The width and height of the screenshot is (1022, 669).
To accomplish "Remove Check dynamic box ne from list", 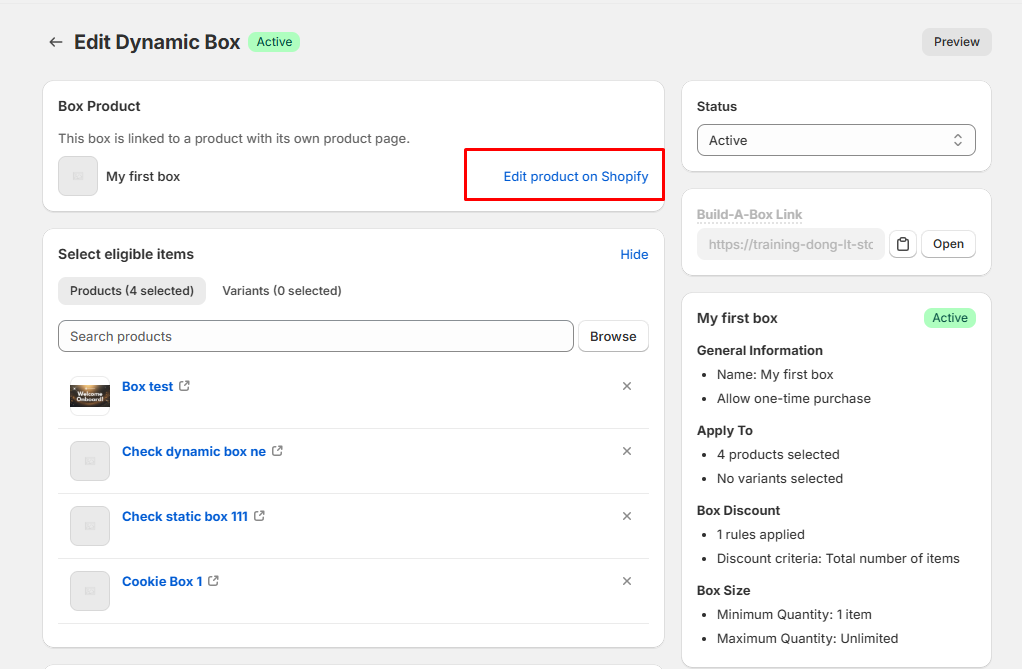I will (627, 451).
